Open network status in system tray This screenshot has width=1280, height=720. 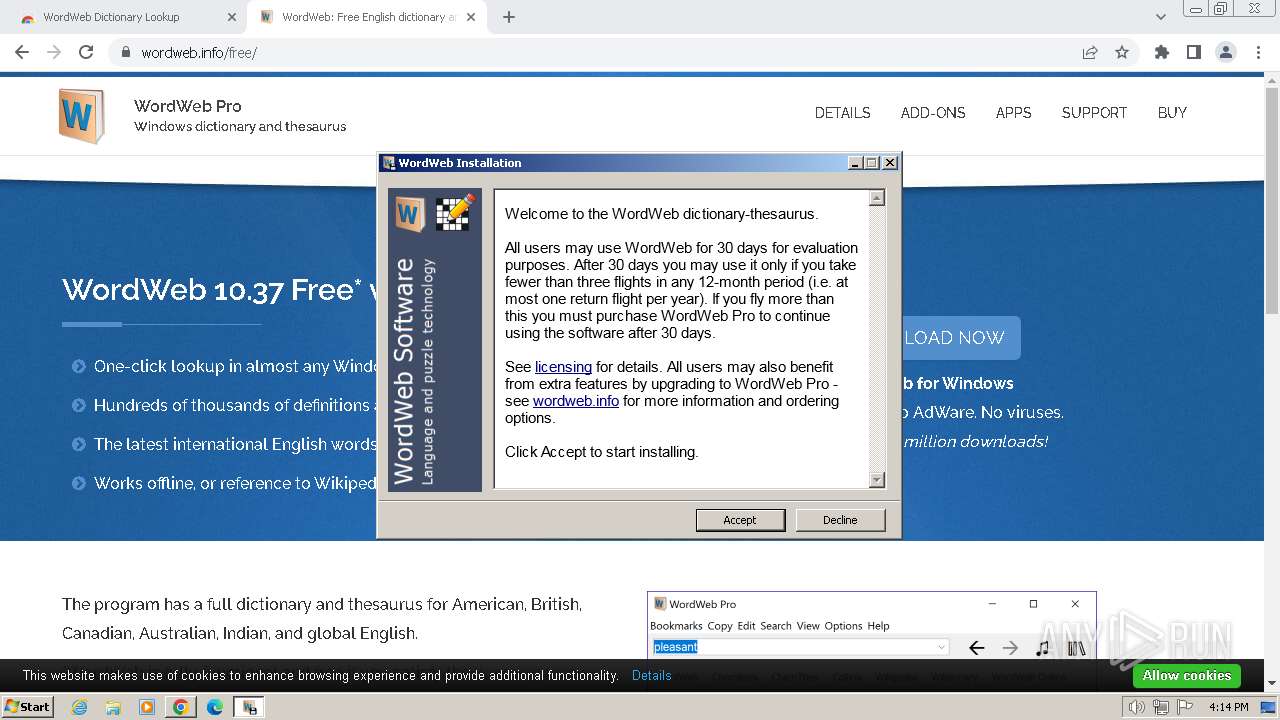(1161, 707)
